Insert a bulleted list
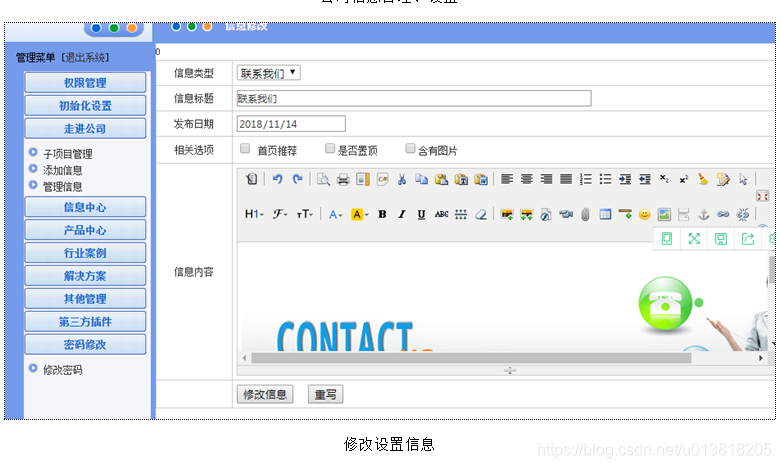Screen dimensions: 781x468 tap(605, 179)
